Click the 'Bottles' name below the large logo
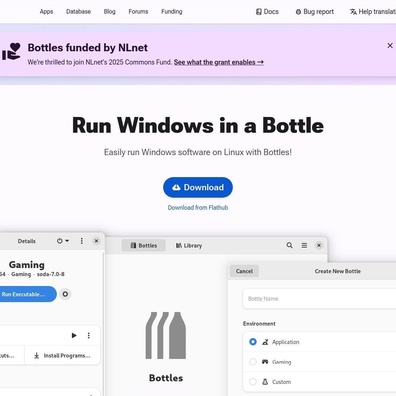Image resolution: width=396 pixels, height=396 pixels. tap(166, 378)
